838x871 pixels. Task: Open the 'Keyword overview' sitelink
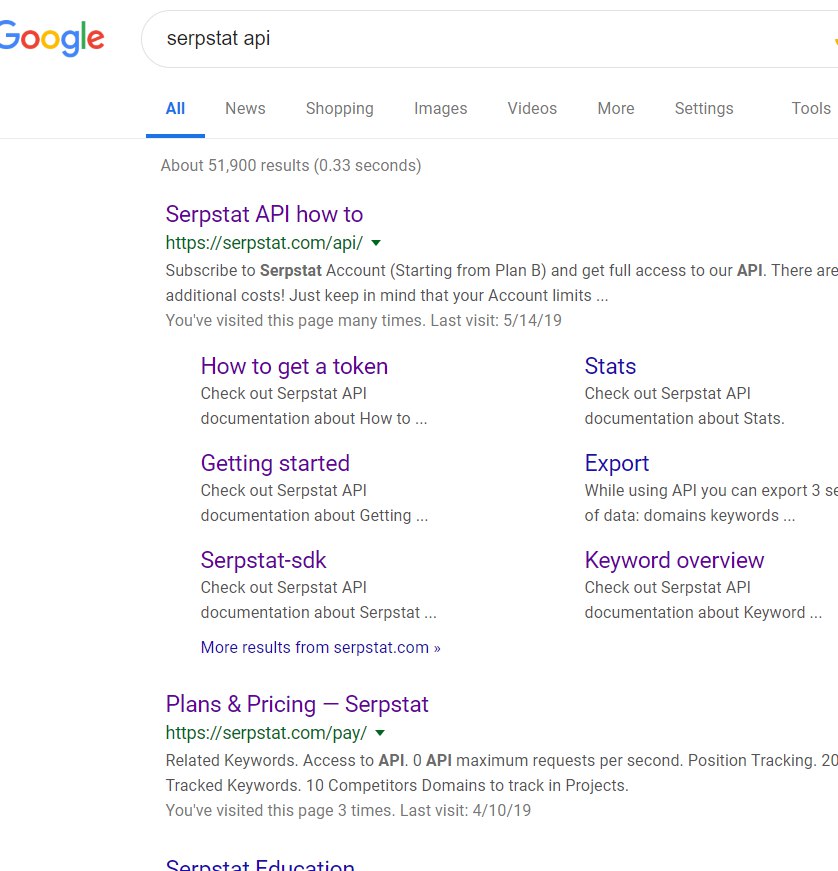point(674,560)
